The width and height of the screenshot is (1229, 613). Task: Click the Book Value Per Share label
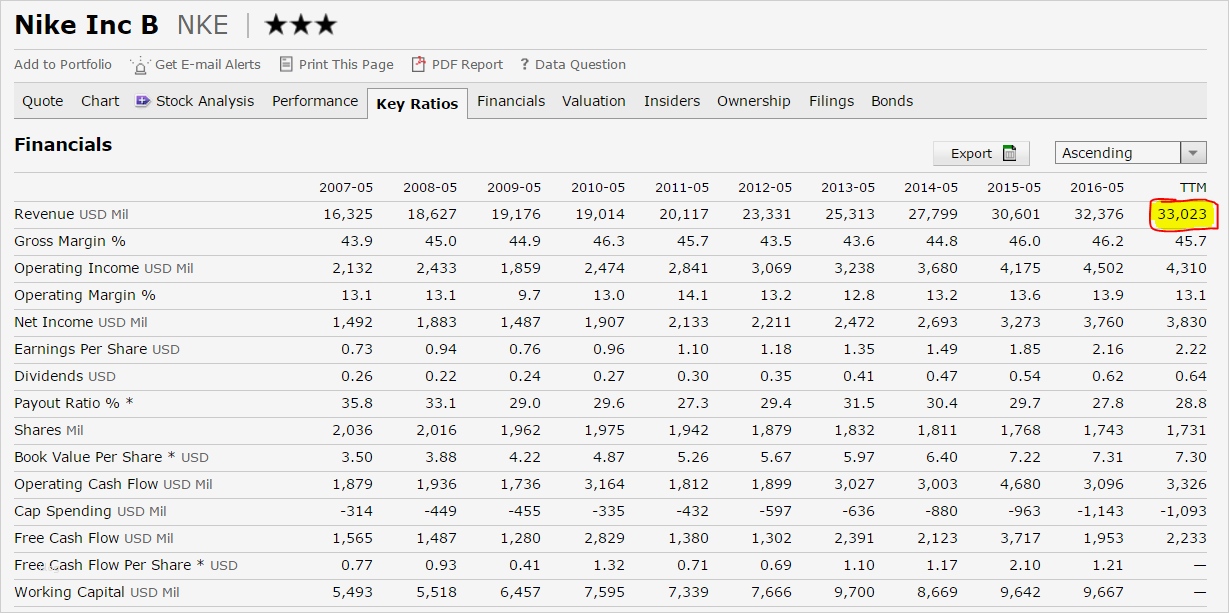pos(111,457)
